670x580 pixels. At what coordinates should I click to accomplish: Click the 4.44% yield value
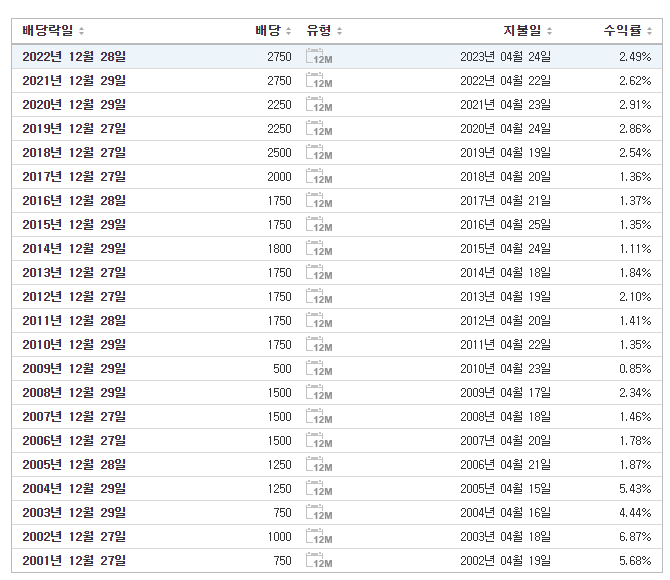635,512
